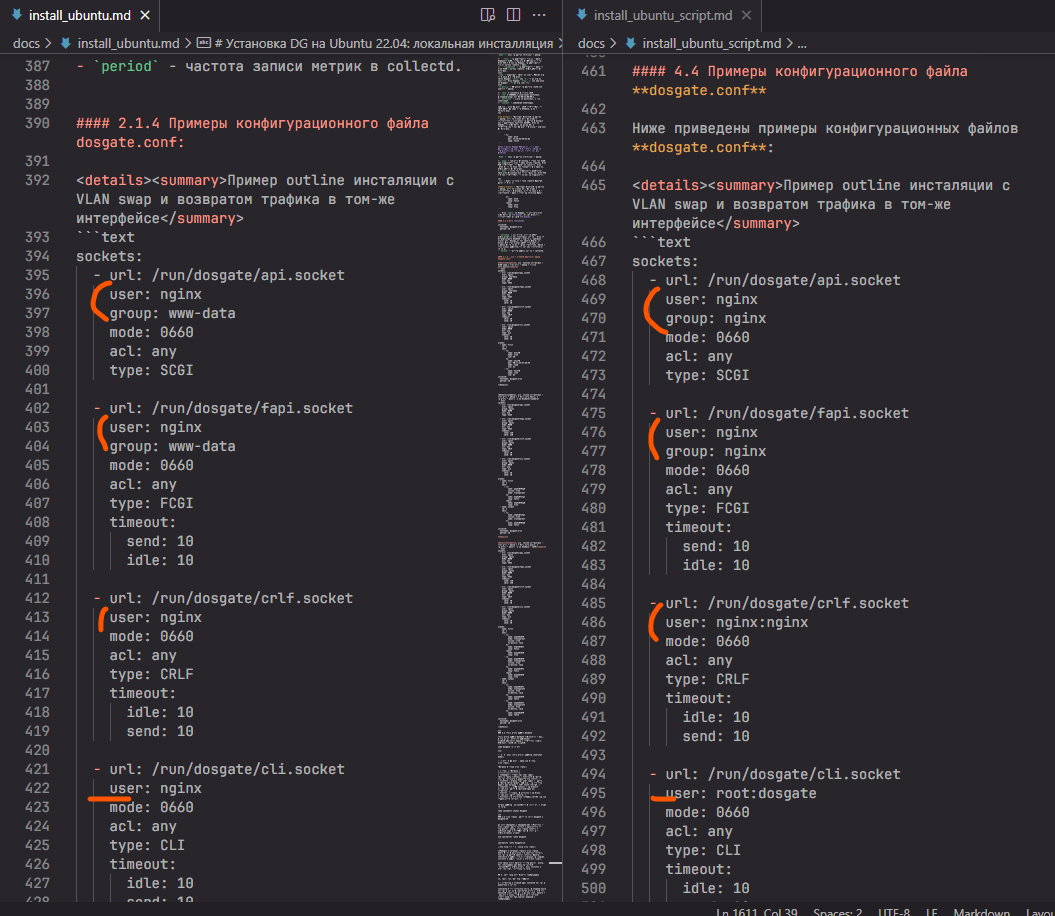This screenshot has height=916, width=1055.
Task: Click '```text' on line 393
Action: pos(105,238)
